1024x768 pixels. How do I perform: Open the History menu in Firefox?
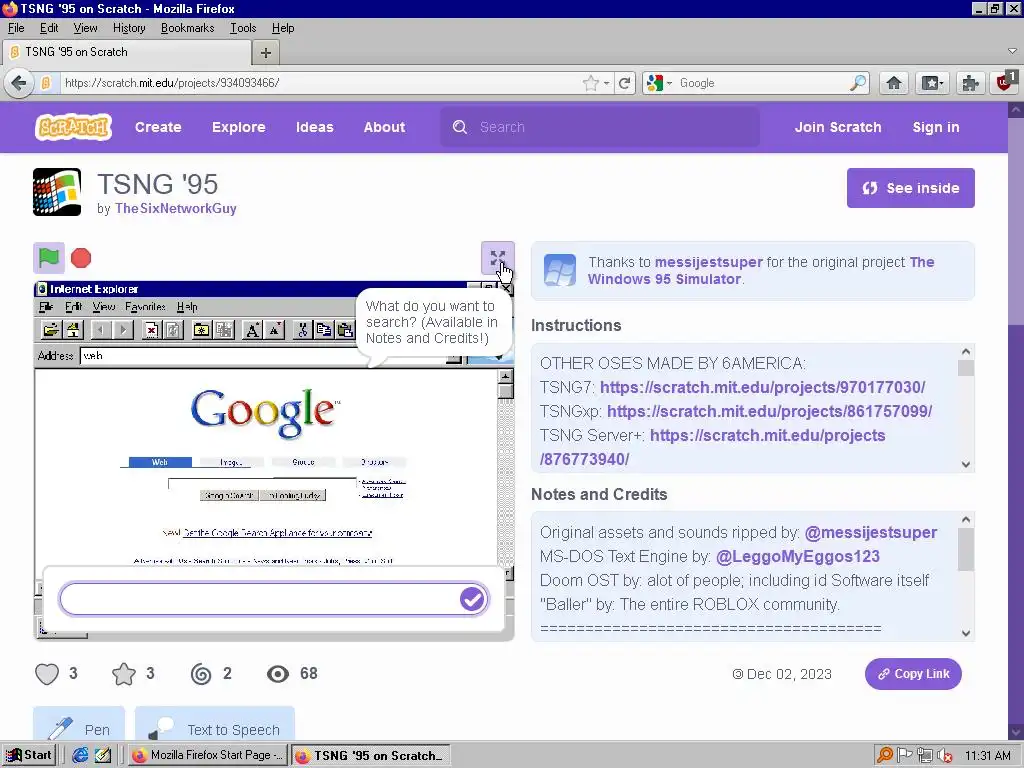(x=129, y=28)
